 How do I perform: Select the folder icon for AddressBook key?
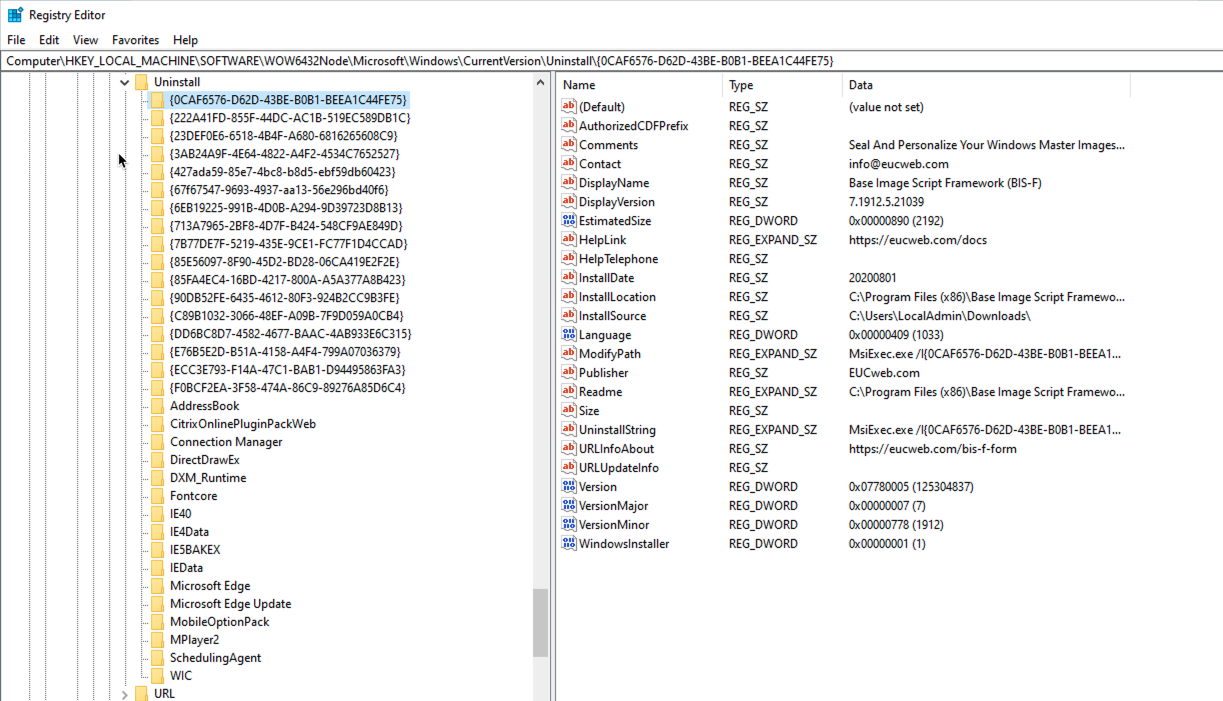click(x=157, y=405)
